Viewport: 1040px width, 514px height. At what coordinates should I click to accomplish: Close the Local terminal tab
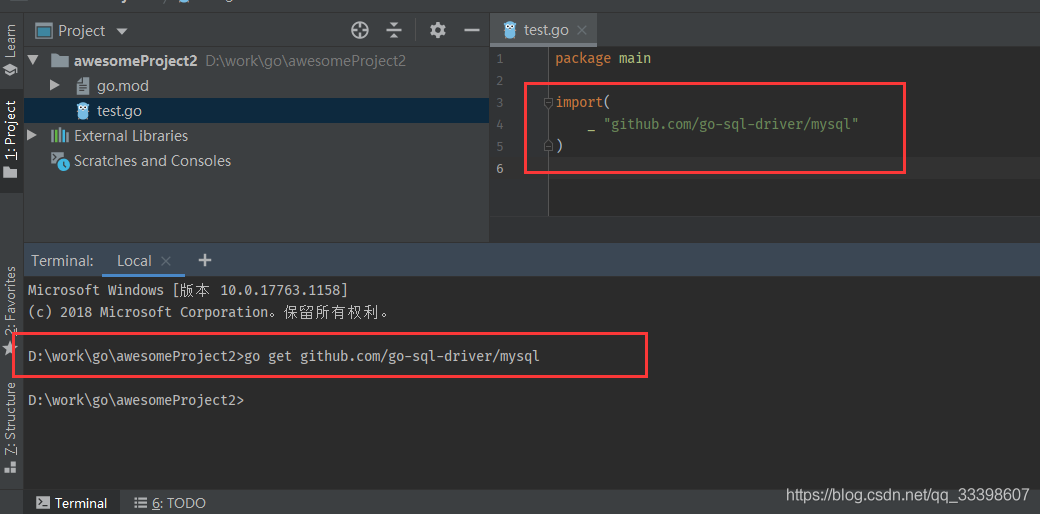click(x=166, y=261)
